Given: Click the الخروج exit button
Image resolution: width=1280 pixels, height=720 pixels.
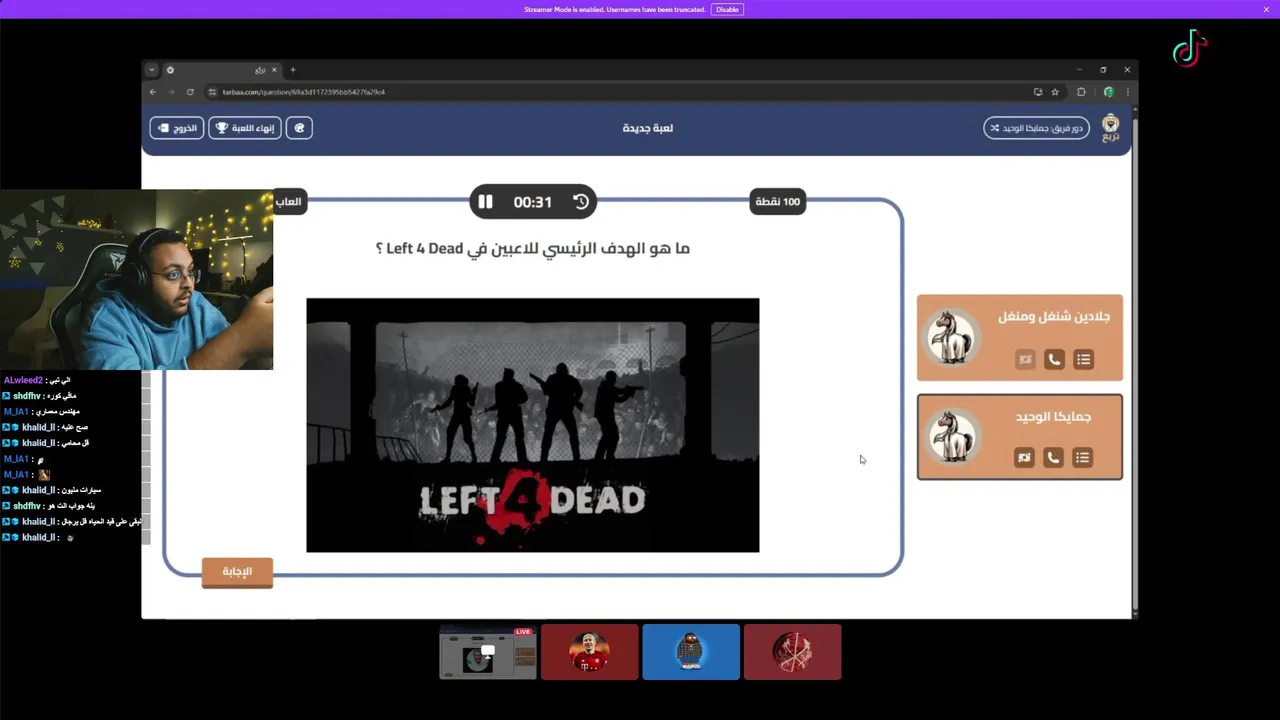Looking at the screenshot, I should (x=177, y=128).
